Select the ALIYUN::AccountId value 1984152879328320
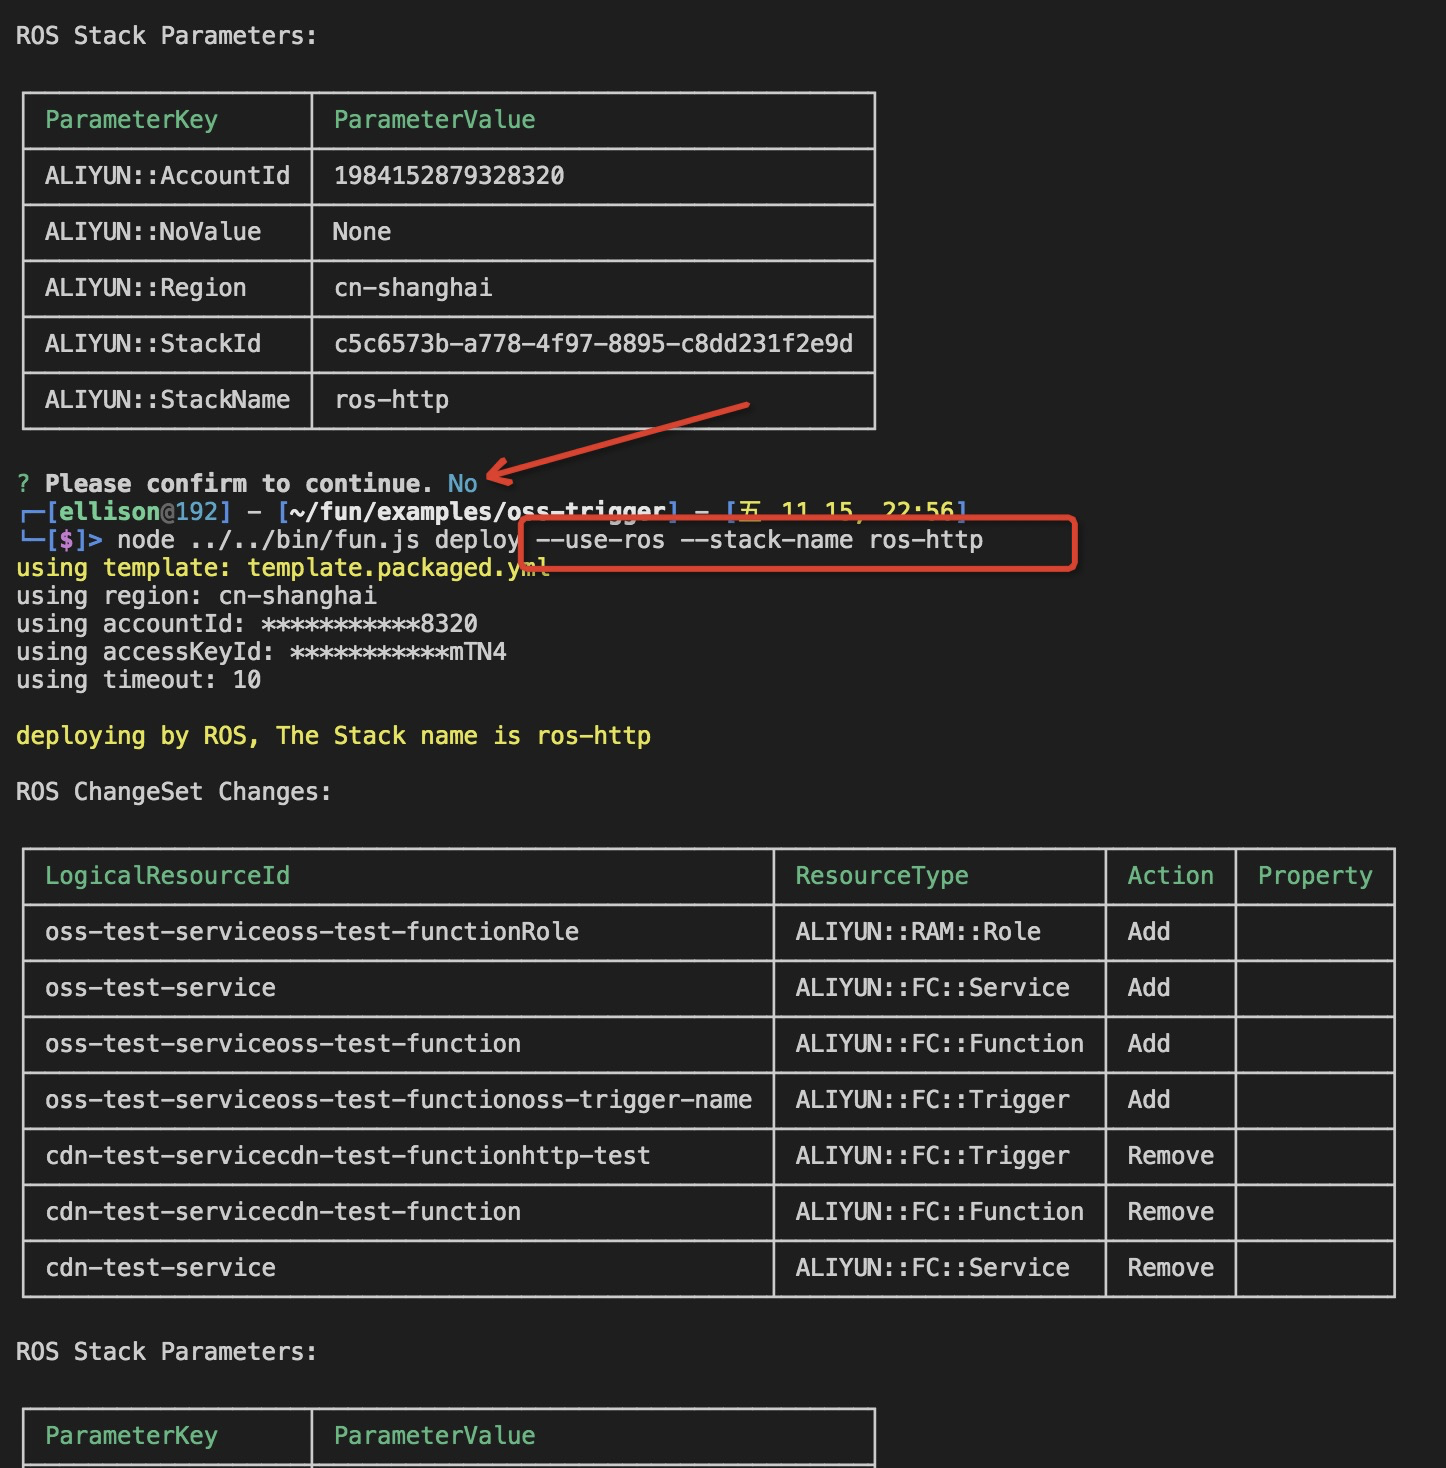The image size is (1446, 1468). click(448, 176)
